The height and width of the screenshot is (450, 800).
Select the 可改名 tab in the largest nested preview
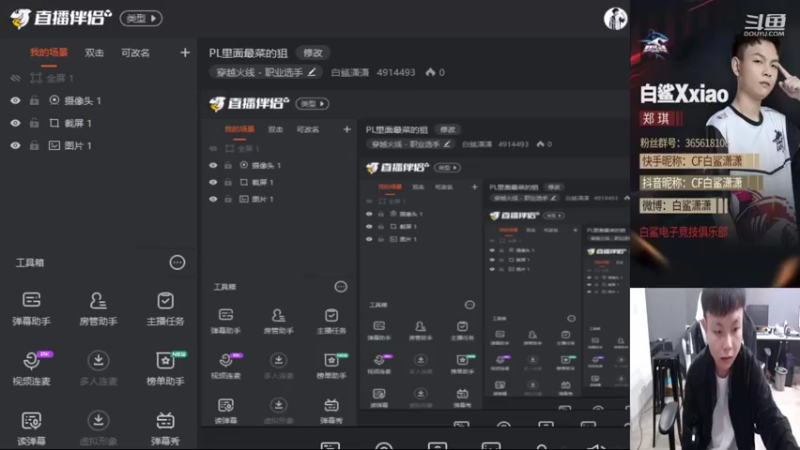tap(308, 129)
